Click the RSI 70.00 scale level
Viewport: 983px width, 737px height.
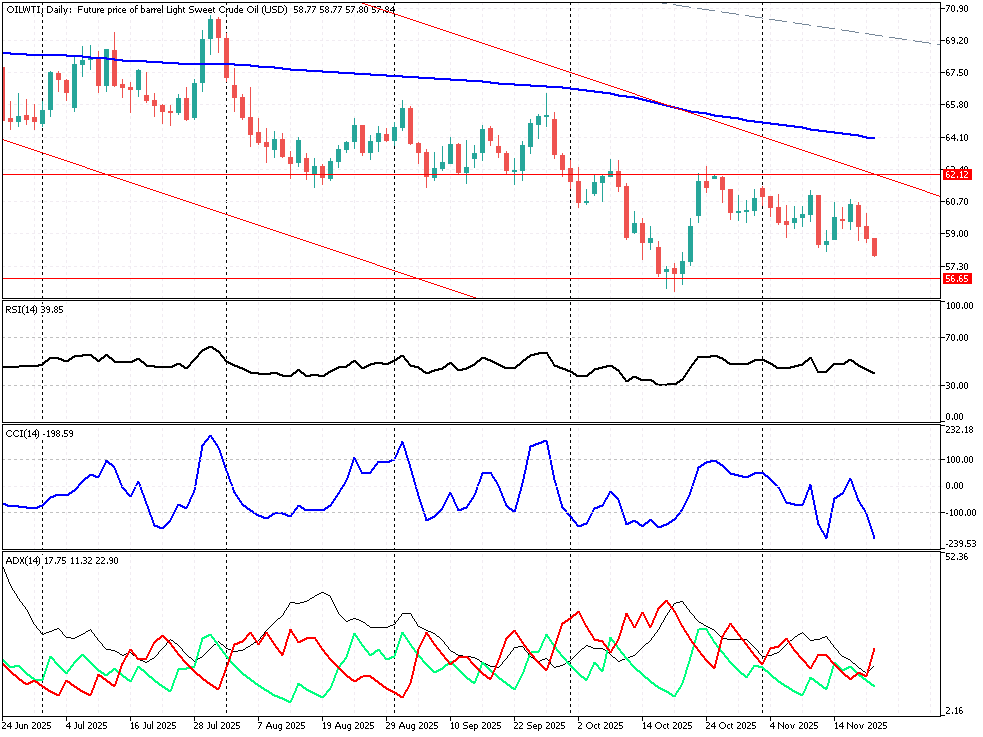[957, 338]
